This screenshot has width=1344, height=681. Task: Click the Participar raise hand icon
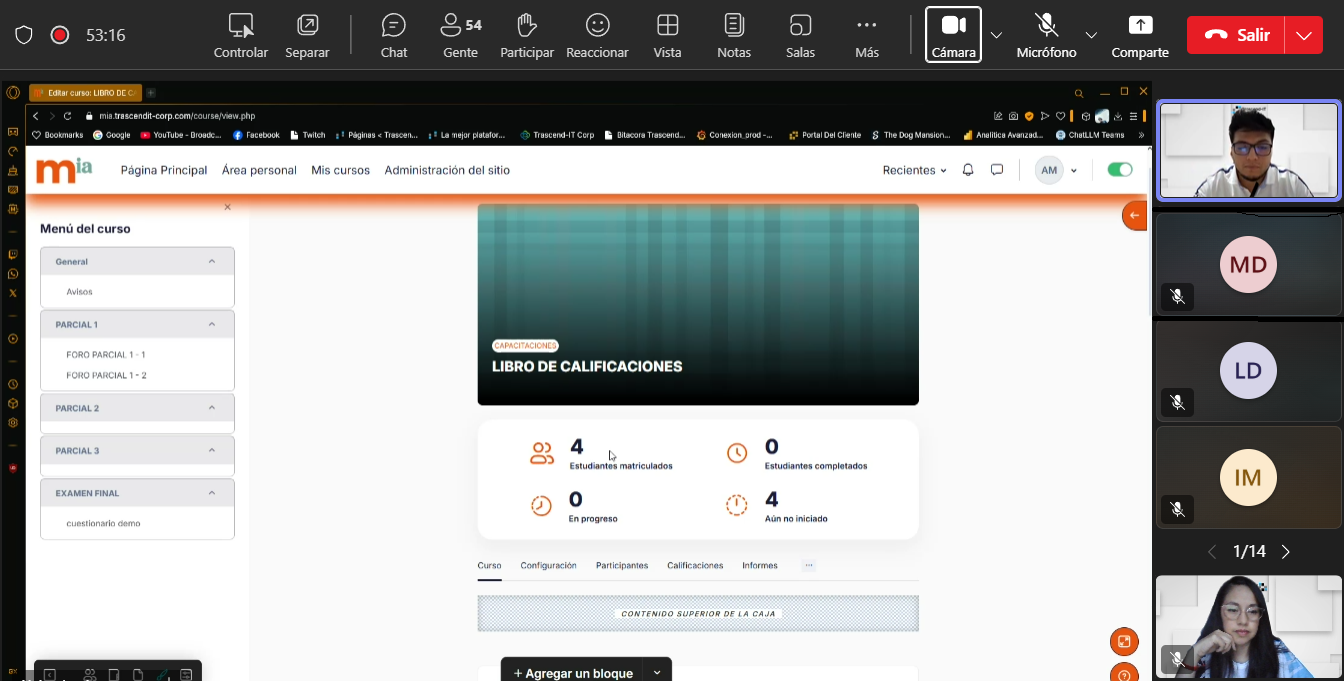click(x=527, y=35)
